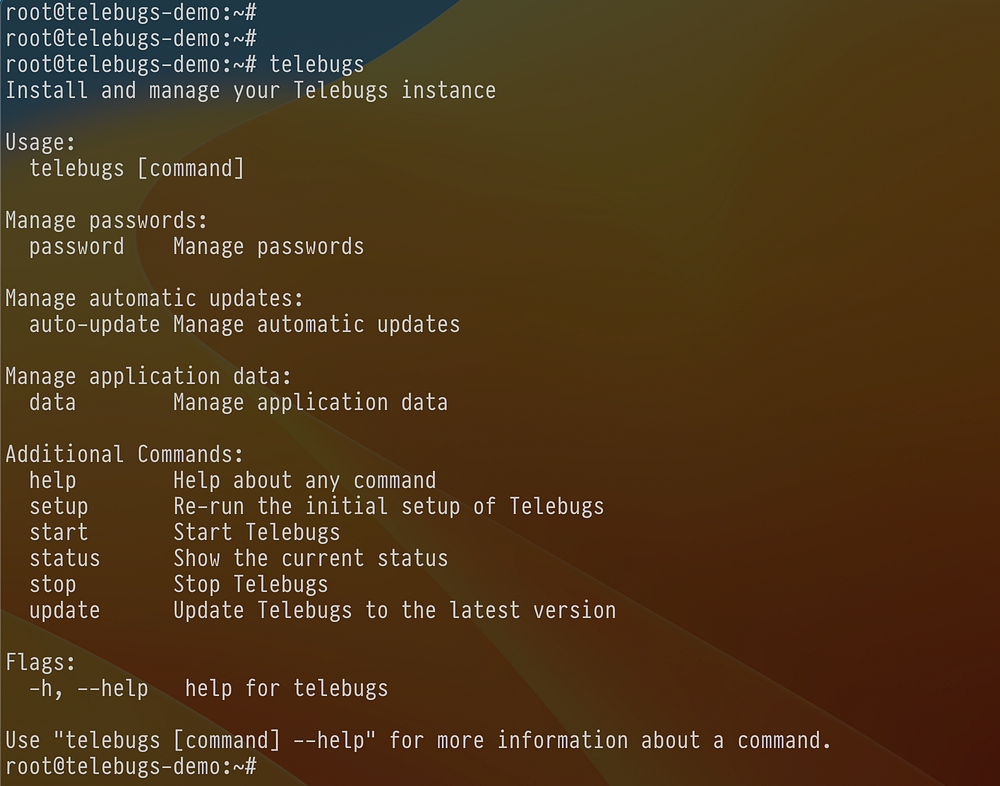Click the typed 'telebugs' command text
The height and width of the screenshot is (786, 1000).
pos(317,65)
